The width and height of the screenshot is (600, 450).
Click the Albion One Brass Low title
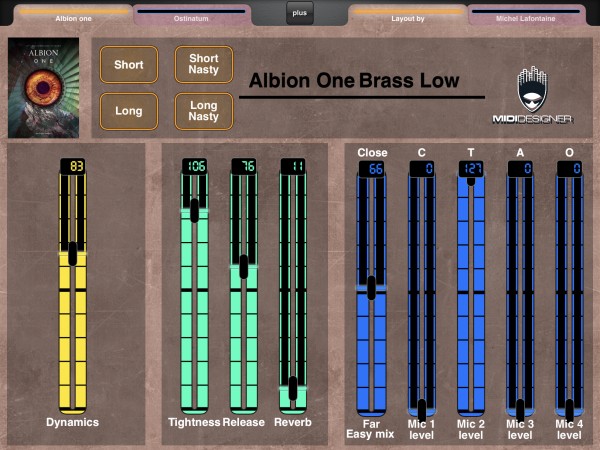point(354,81)
